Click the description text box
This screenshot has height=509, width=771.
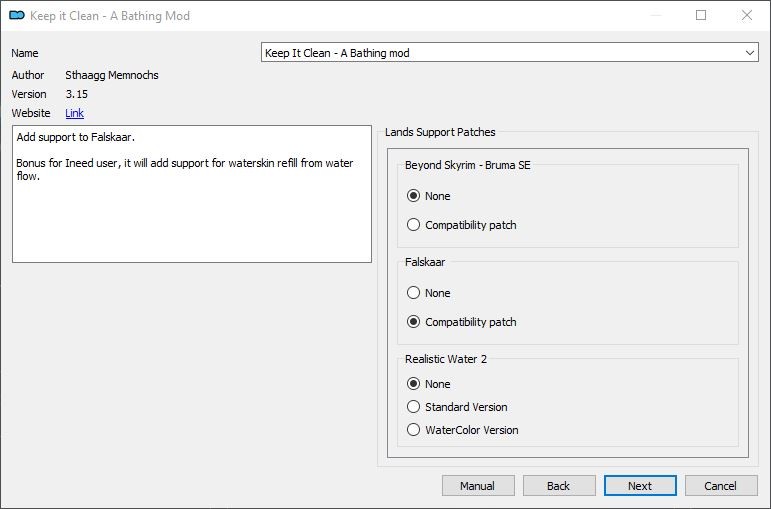[x=192, y=194]
